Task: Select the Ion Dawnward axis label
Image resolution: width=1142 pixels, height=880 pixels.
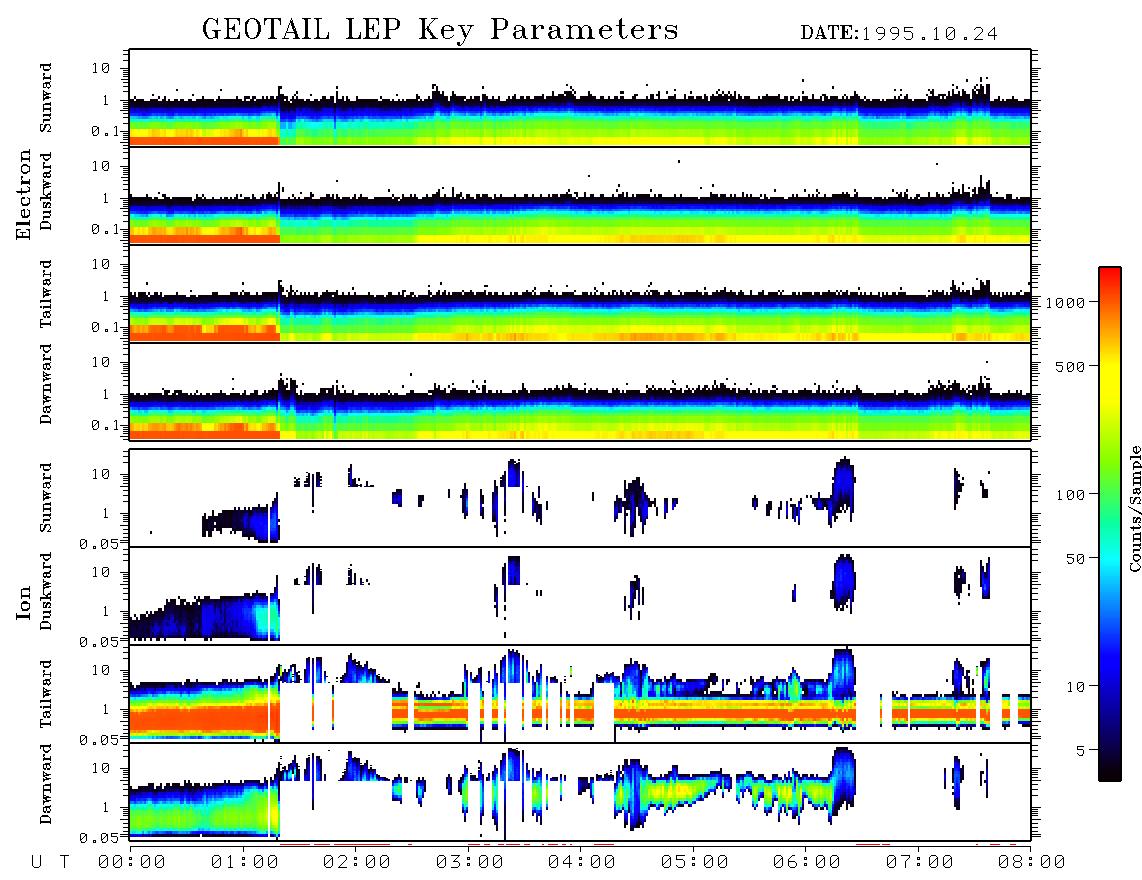Action: point(46,784)
